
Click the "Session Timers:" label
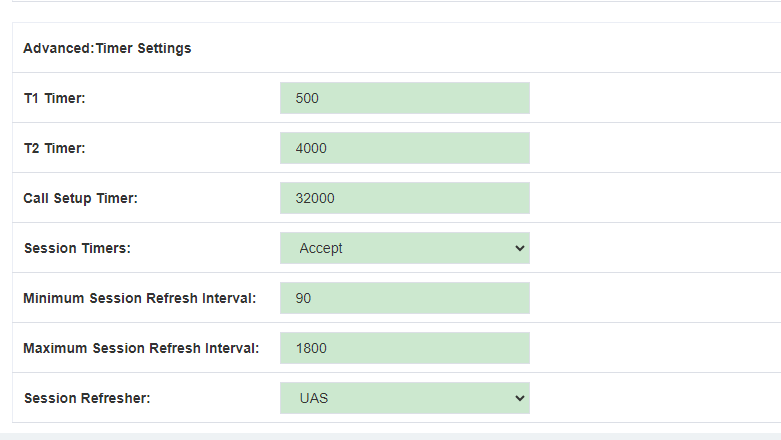point(77,248)
